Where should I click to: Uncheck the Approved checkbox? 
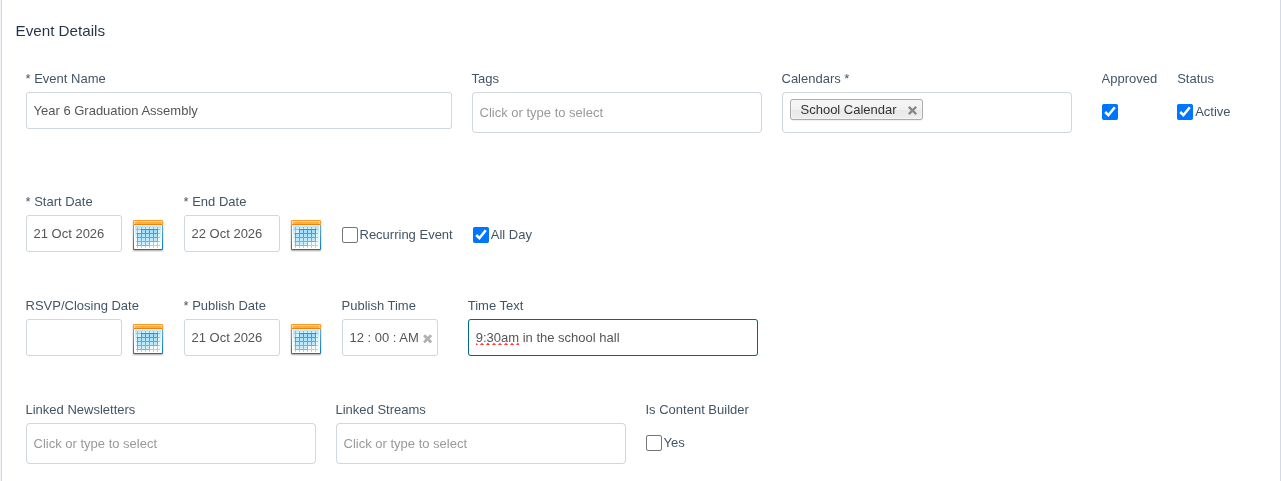(1110, 112)
